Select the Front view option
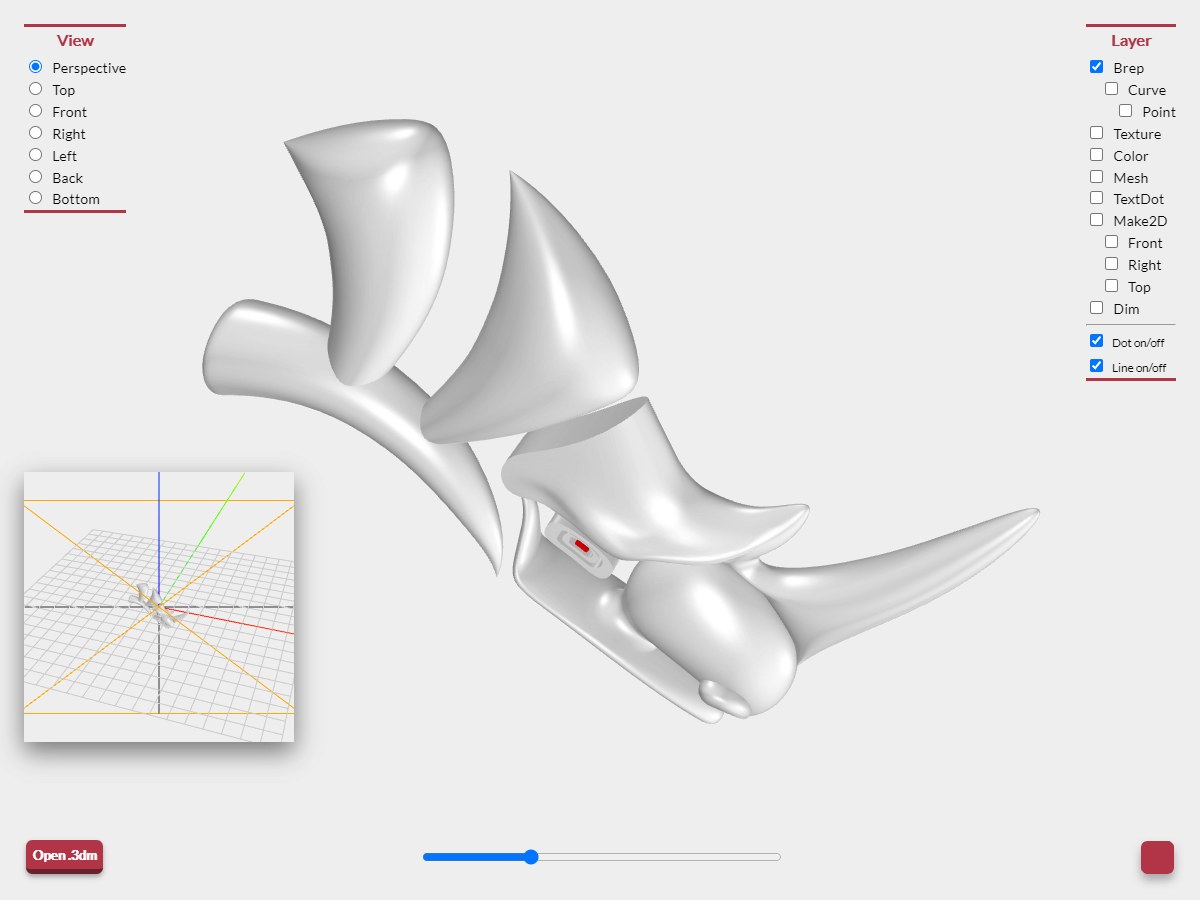The height and width of the screenshot is (900, 1200). (x=35, y=111)
